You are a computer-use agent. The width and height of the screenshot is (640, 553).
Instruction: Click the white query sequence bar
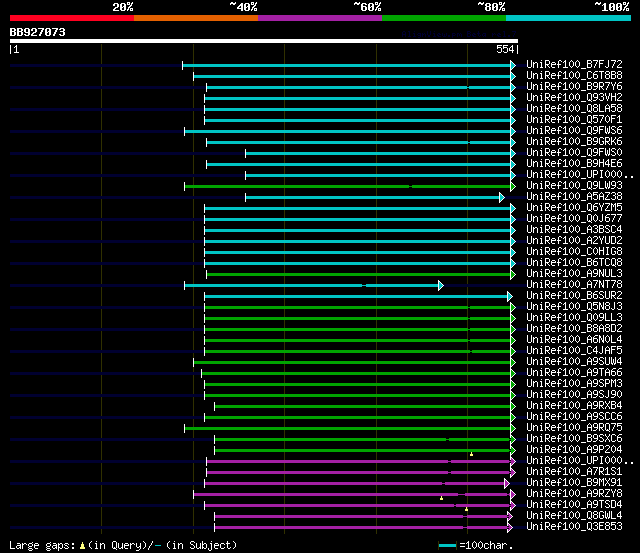tap(264, 41)
